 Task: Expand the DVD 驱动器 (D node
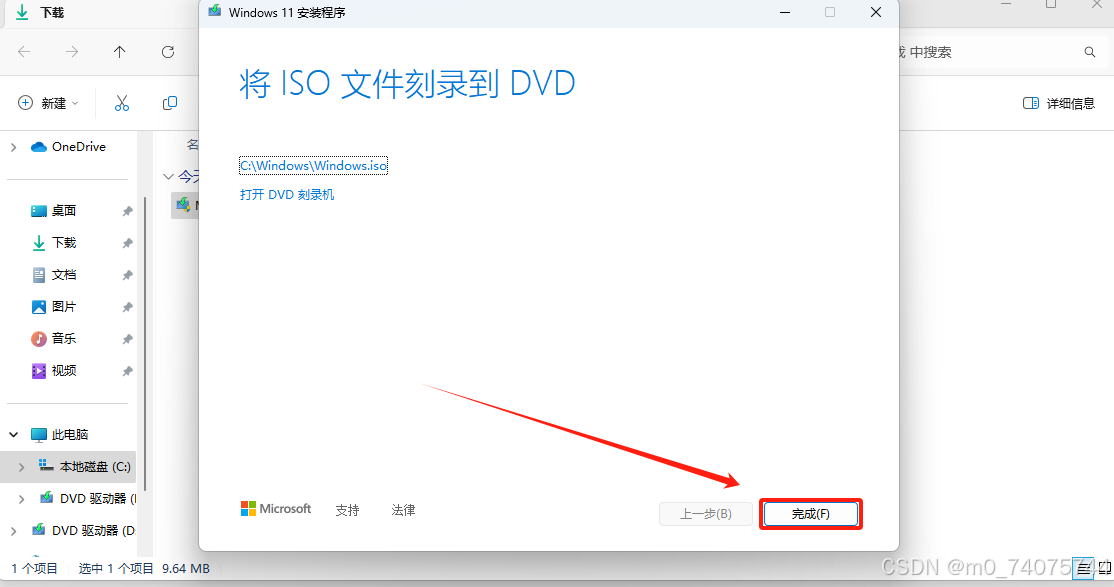click(13, 531)
